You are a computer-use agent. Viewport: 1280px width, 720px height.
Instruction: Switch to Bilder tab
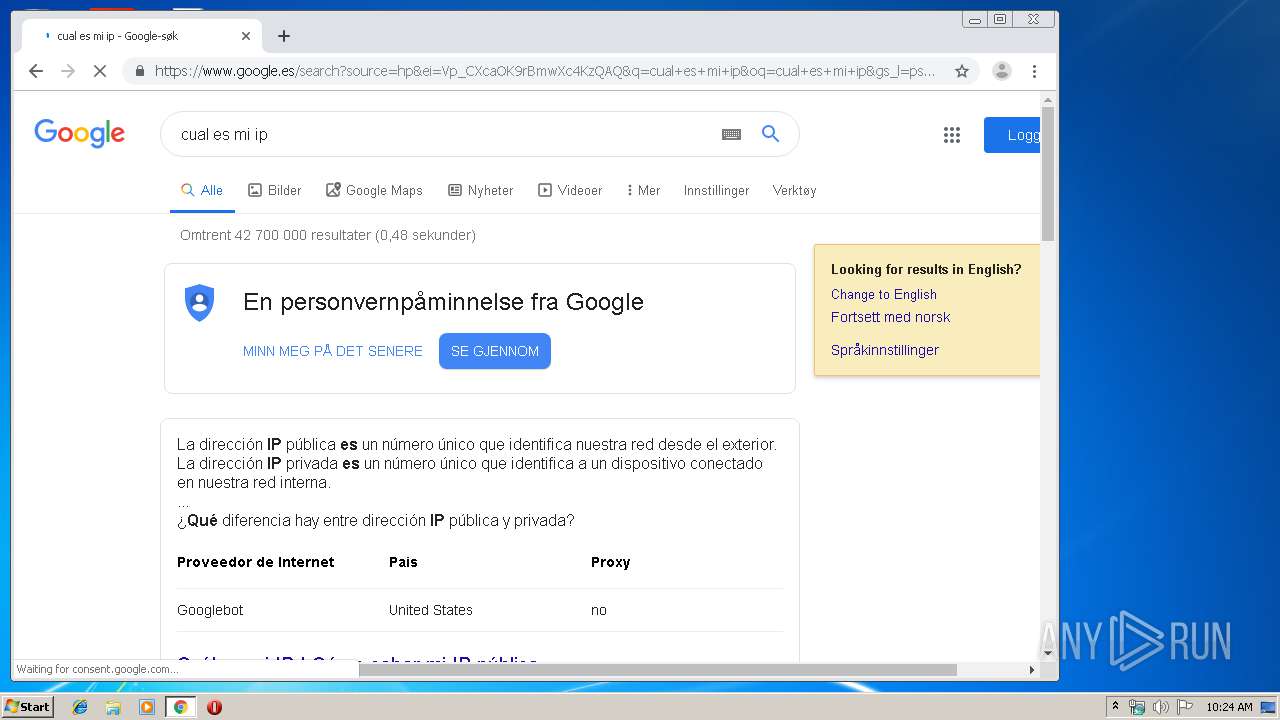click(275, 190)
